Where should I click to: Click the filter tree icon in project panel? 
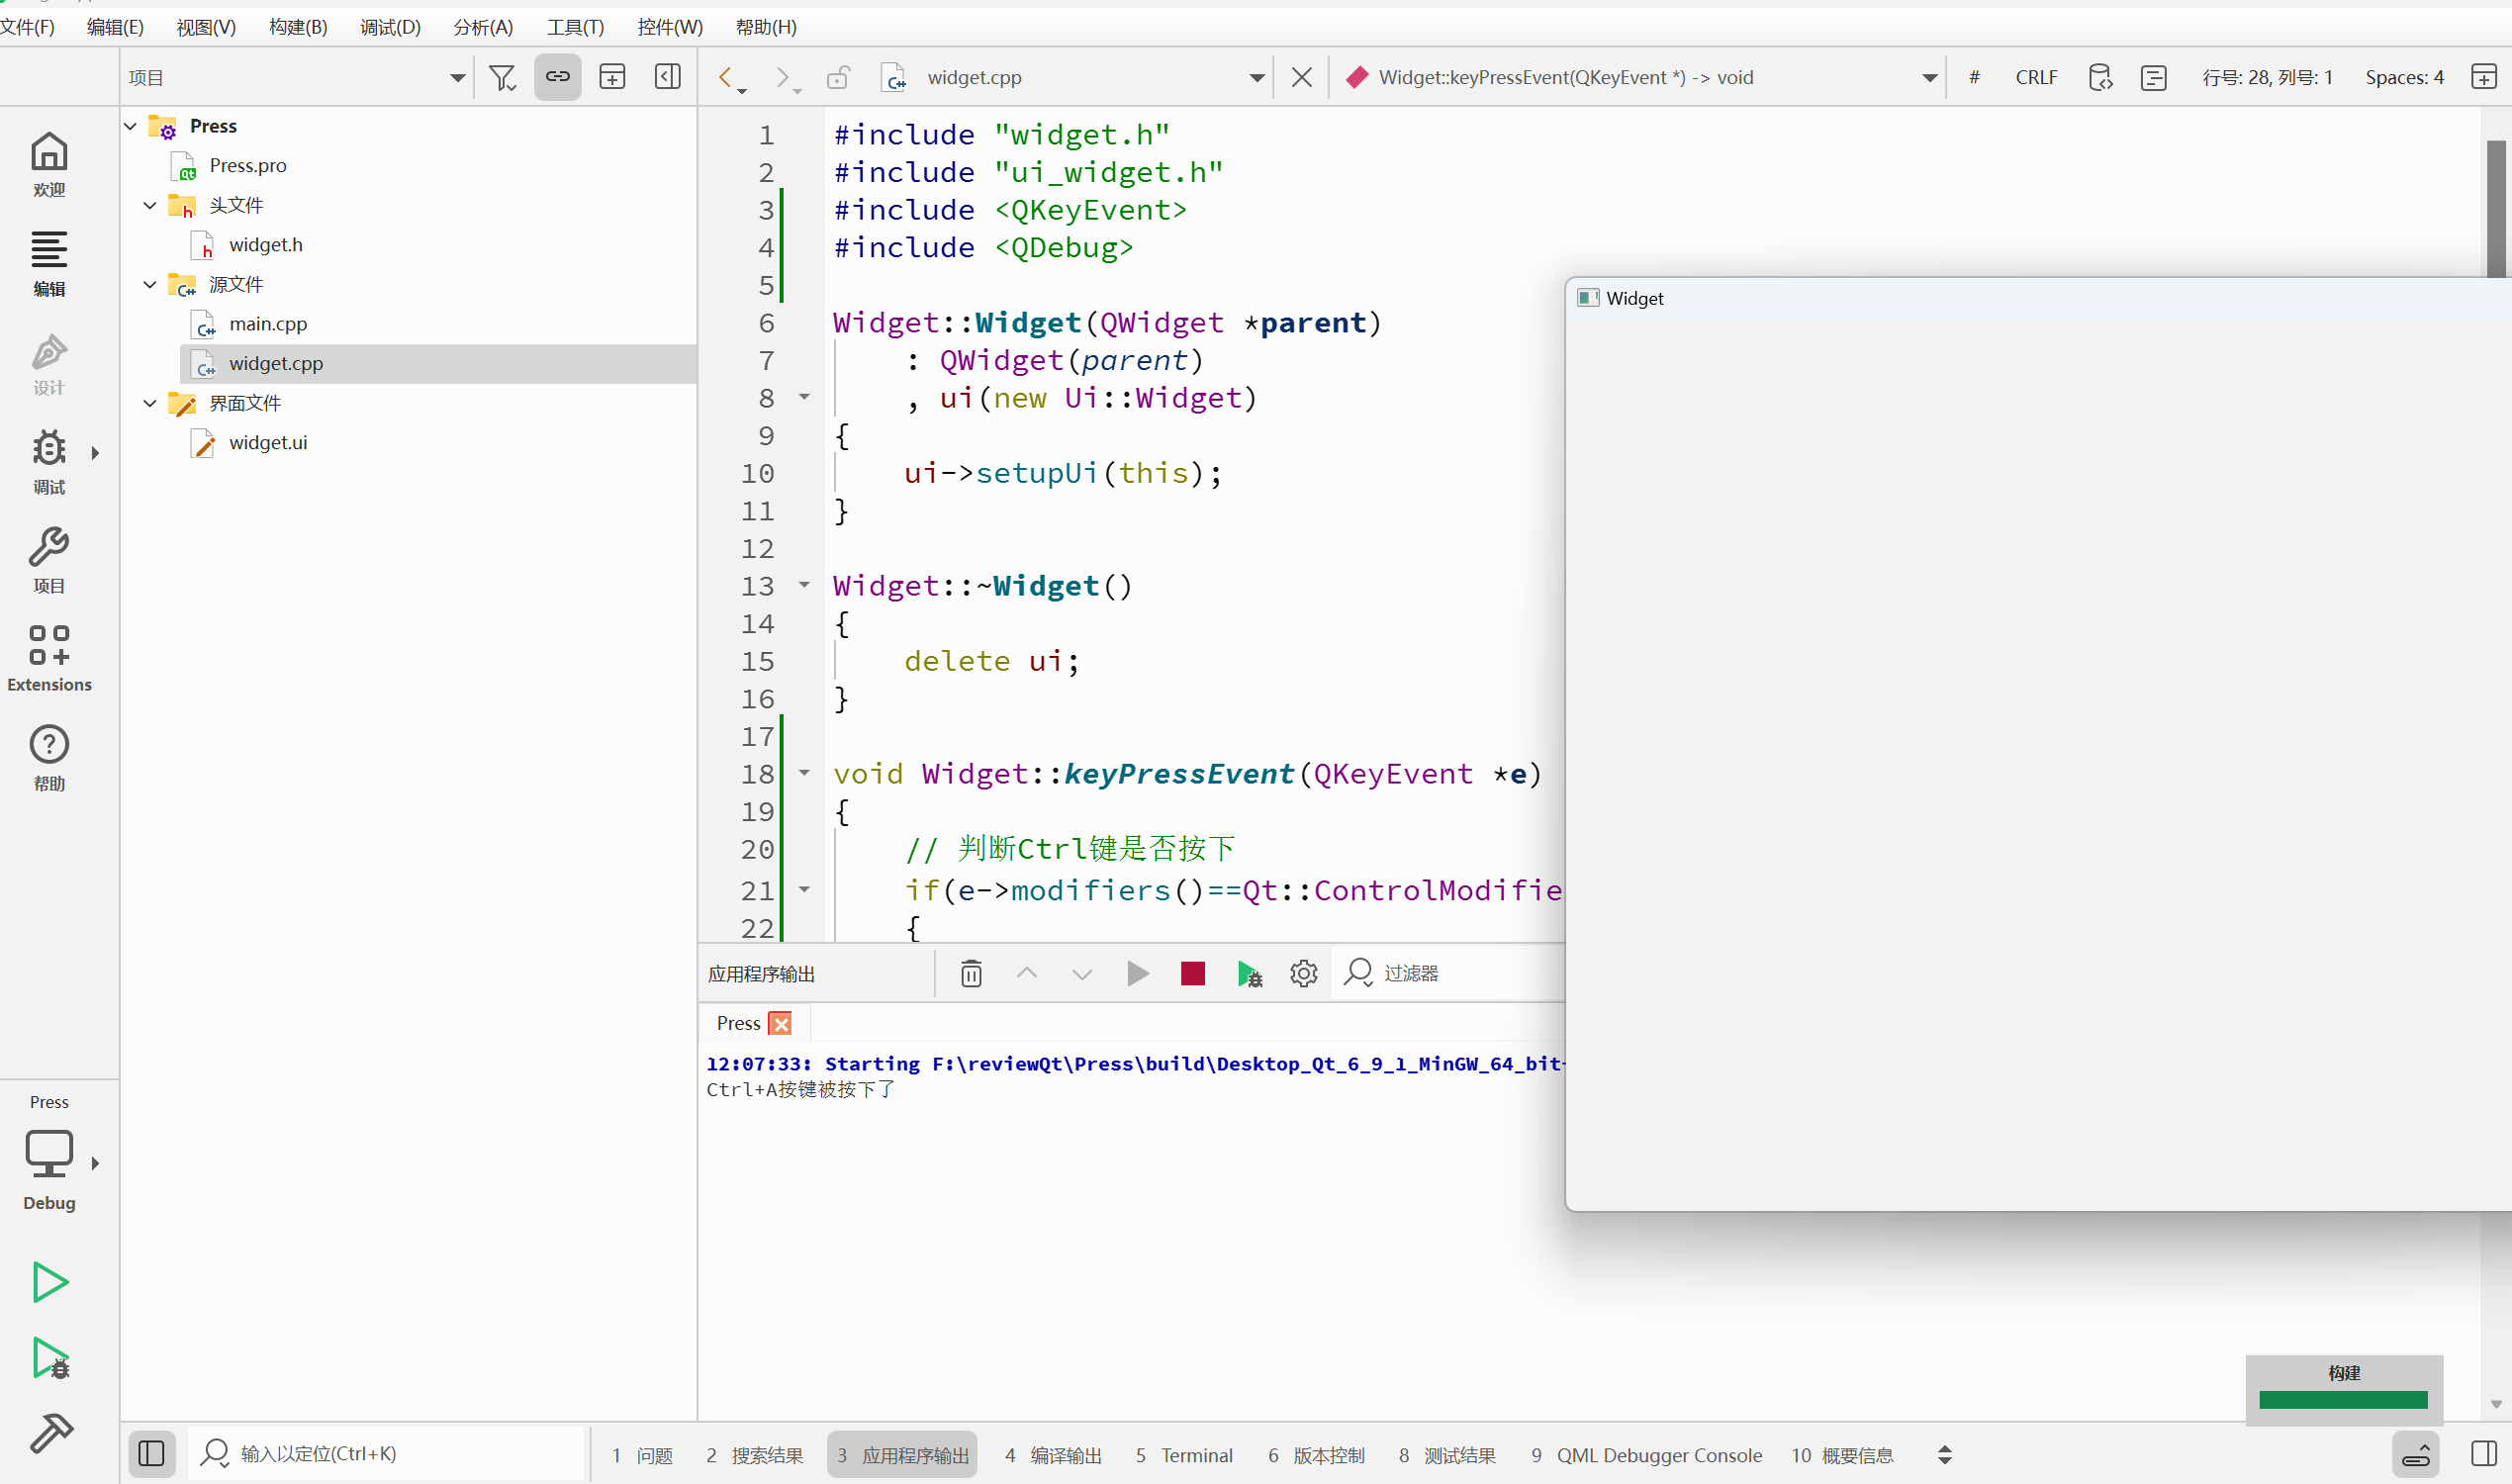(x=502, y=77)
